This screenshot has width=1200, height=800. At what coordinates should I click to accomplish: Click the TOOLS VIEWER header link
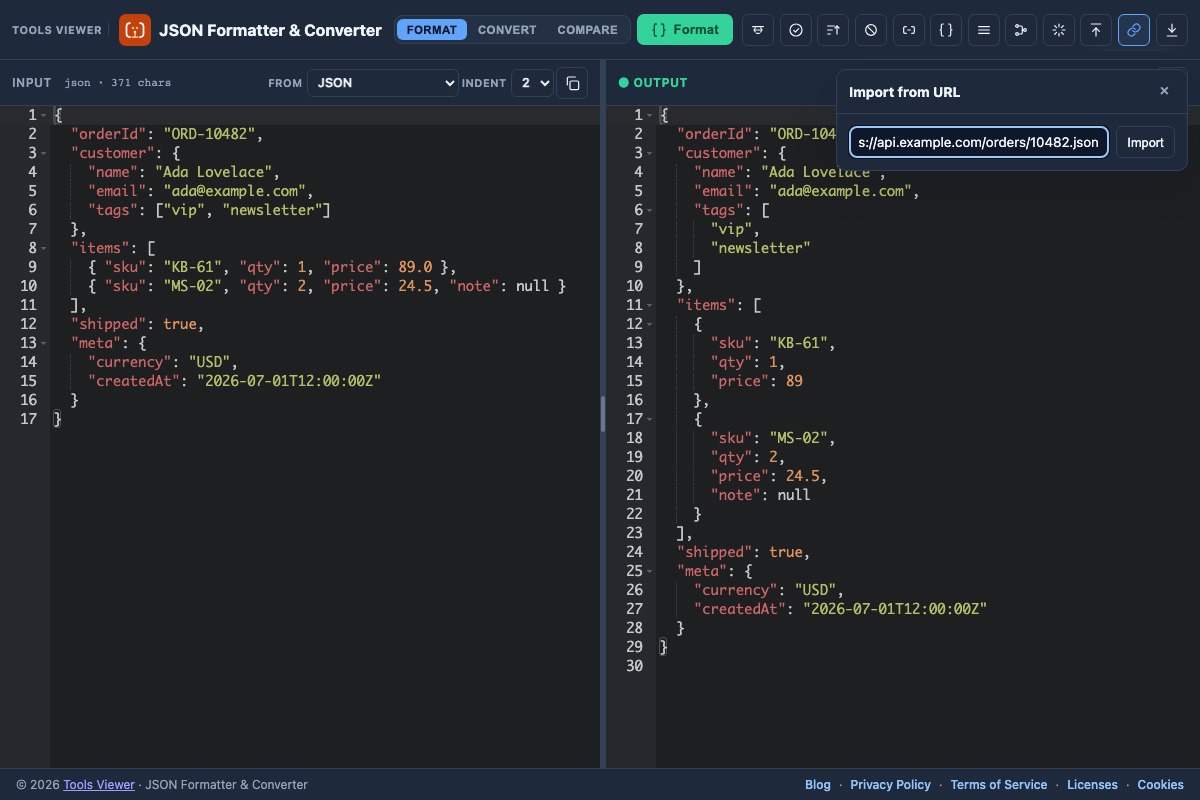[x=57, y=30]
